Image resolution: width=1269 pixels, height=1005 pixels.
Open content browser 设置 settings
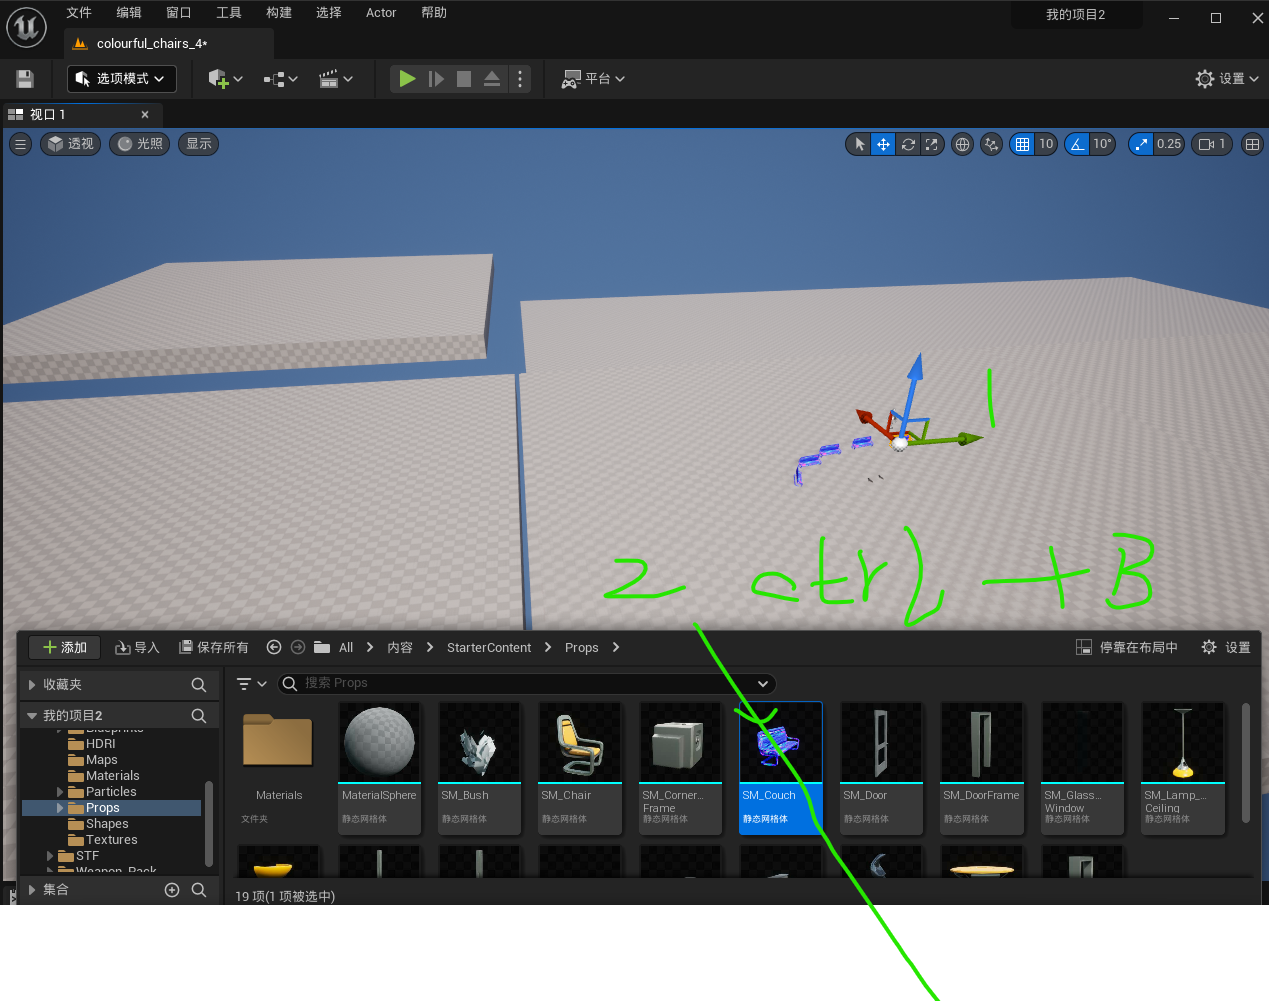(x=1226, y=647)
